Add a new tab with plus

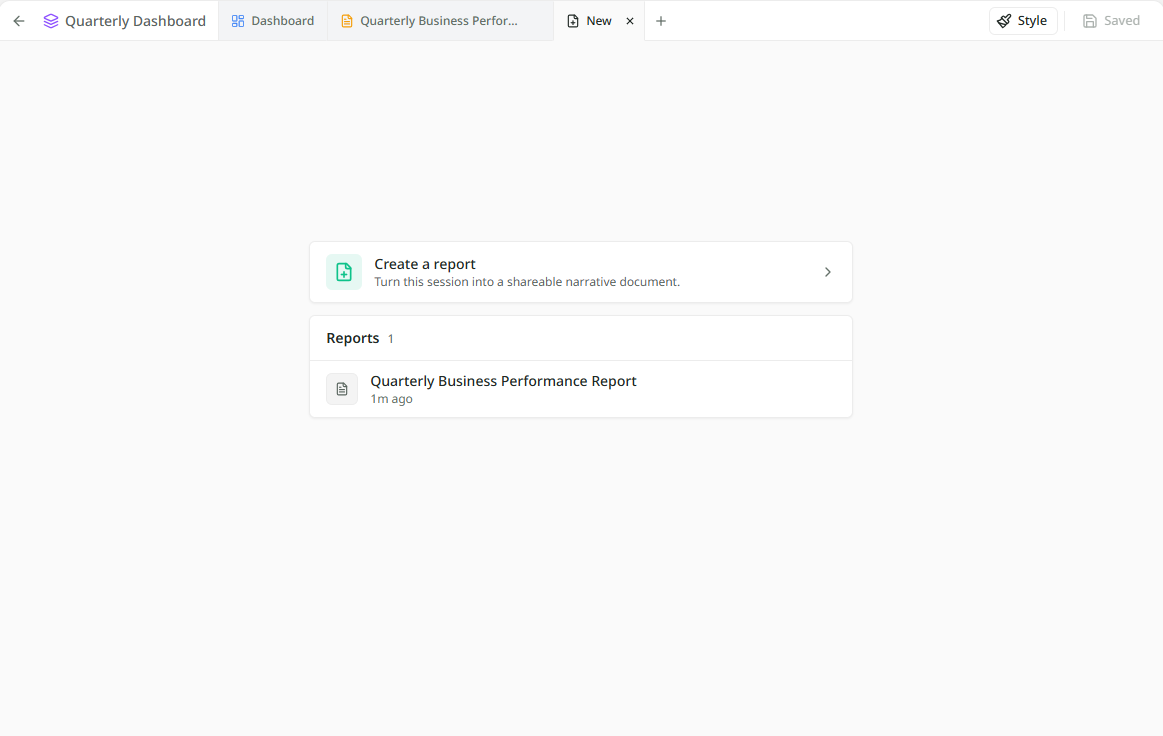(661, 21)
